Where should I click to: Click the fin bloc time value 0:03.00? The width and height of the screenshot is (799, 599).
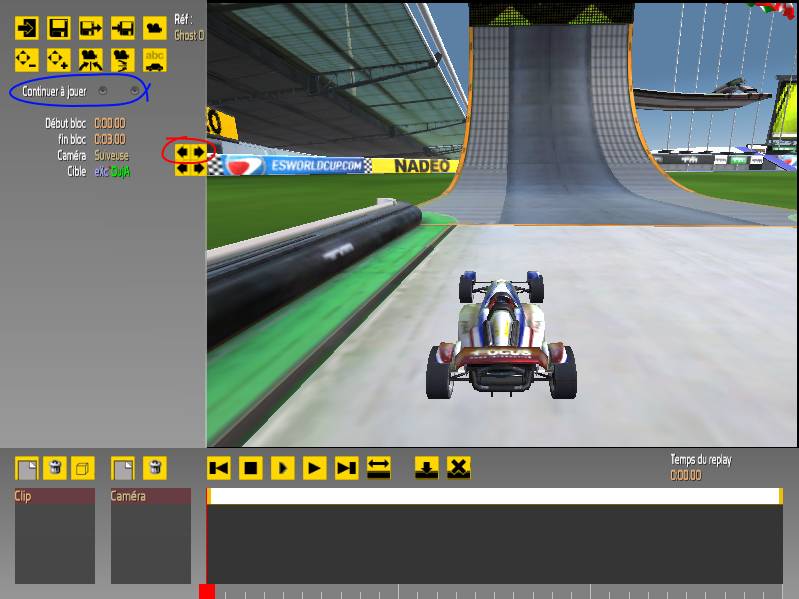tap(110, 139)
